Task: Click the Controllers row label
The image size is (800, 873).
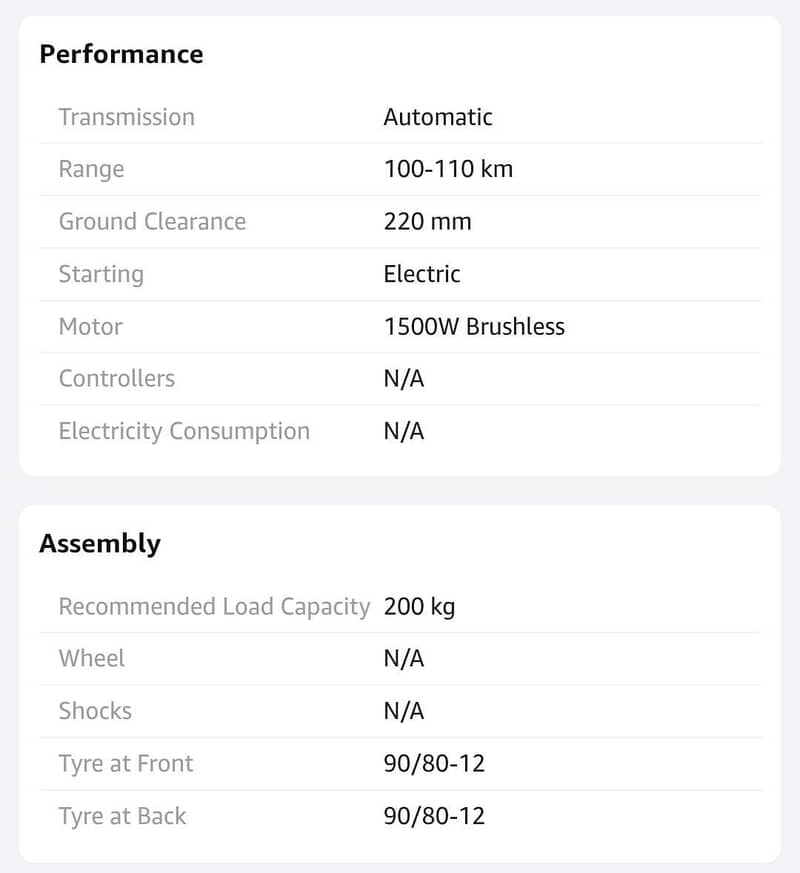Action: coord(117,379)
